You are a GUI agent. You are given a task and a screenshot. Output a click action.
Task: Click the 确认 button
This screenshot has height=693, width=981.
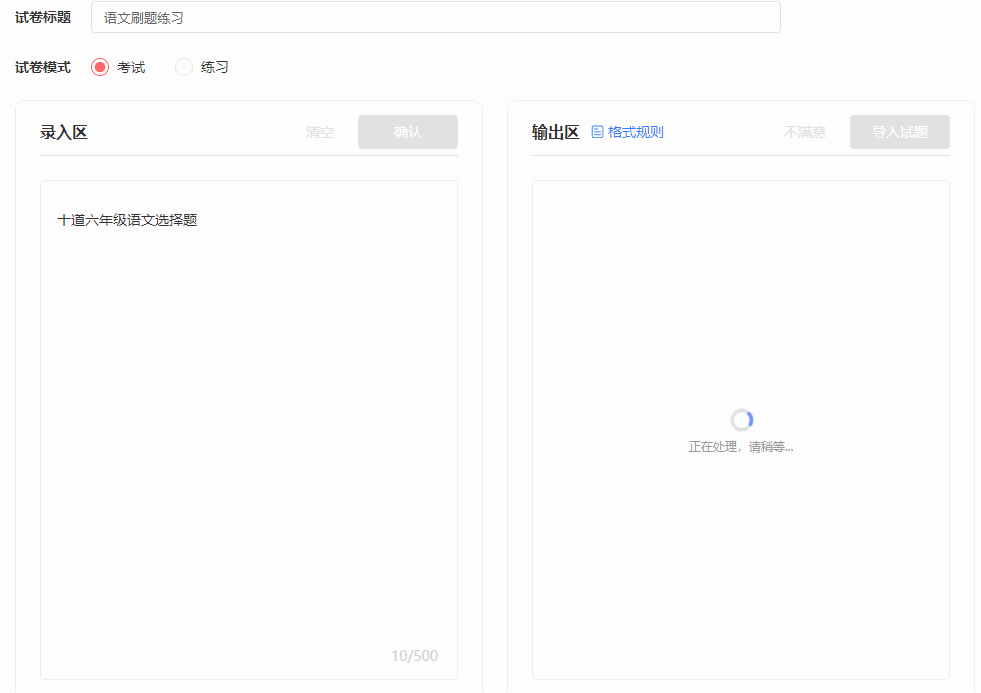408,132
